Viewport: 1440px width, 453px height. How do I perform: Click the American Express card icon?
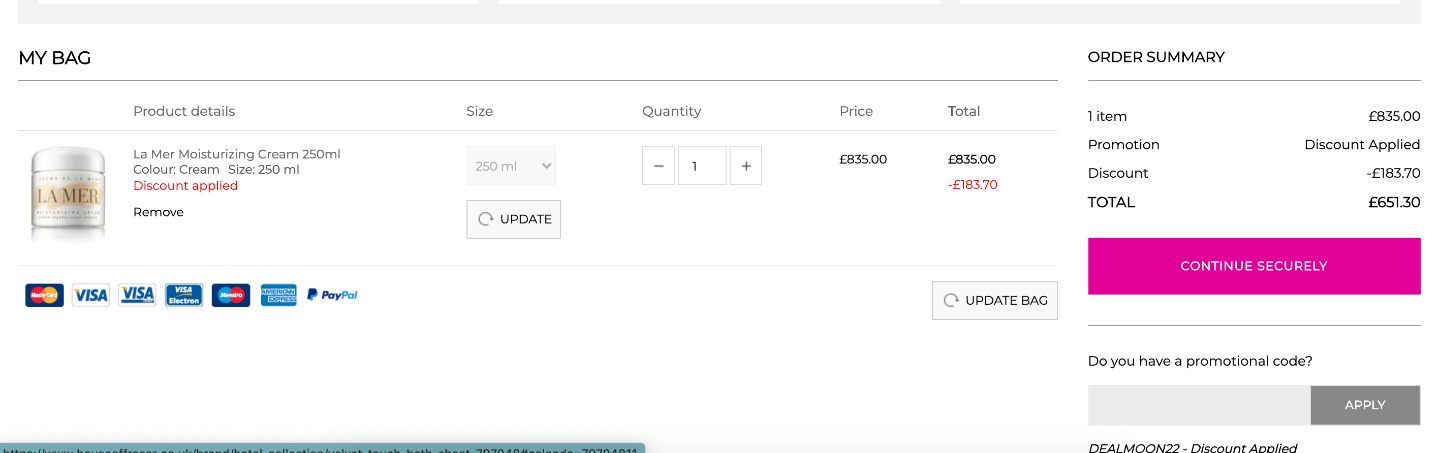278,295
